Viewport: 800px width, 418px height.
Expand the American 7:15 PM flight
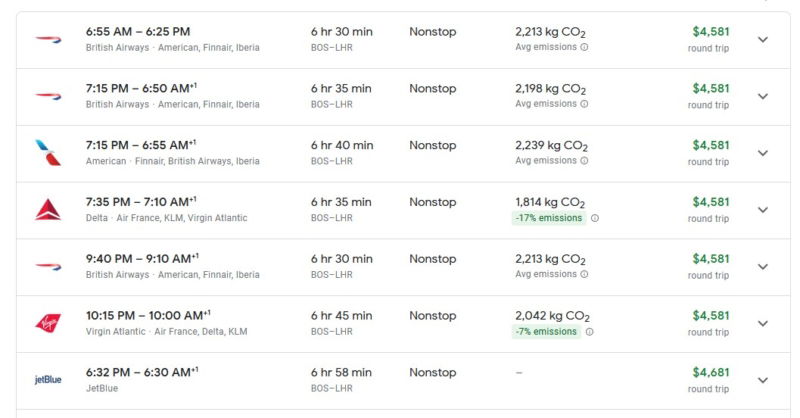[x=763, y=153]
